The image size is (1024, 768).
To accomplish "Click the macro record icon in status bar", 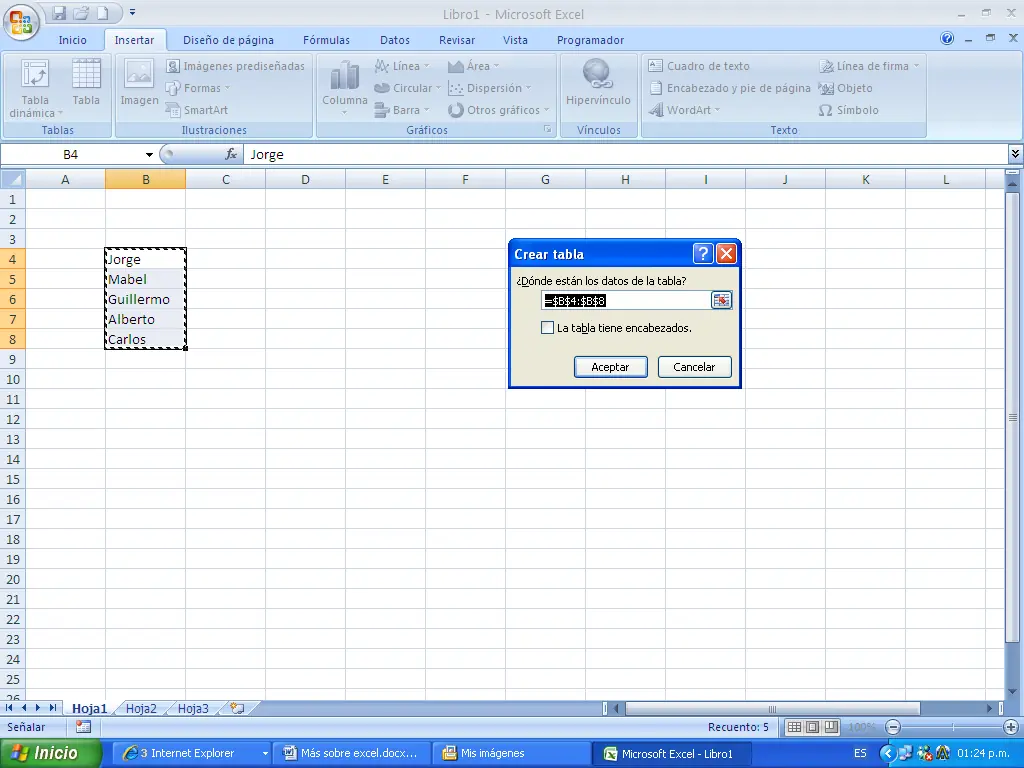I will click(84, 727).
